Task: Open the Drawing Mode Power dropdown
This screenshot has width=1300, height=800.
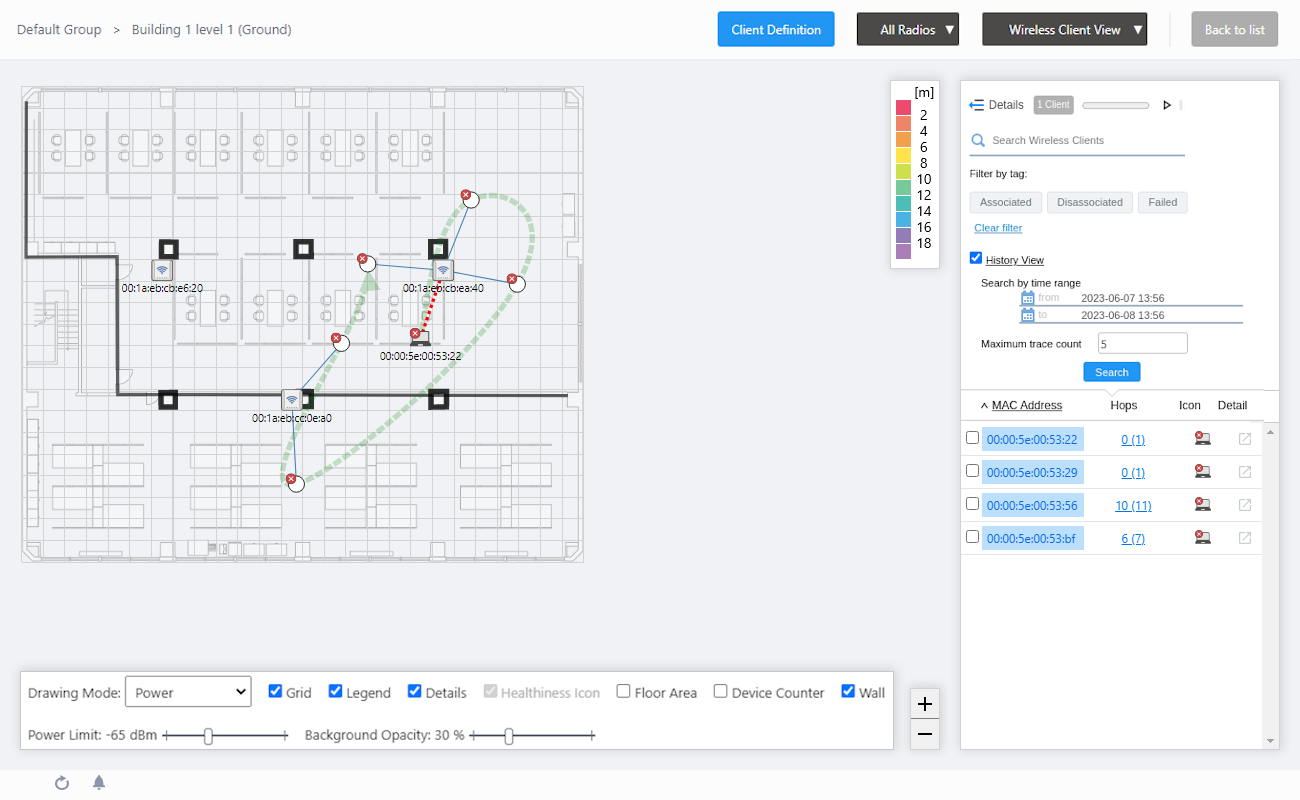Action: tap(188, 692)
